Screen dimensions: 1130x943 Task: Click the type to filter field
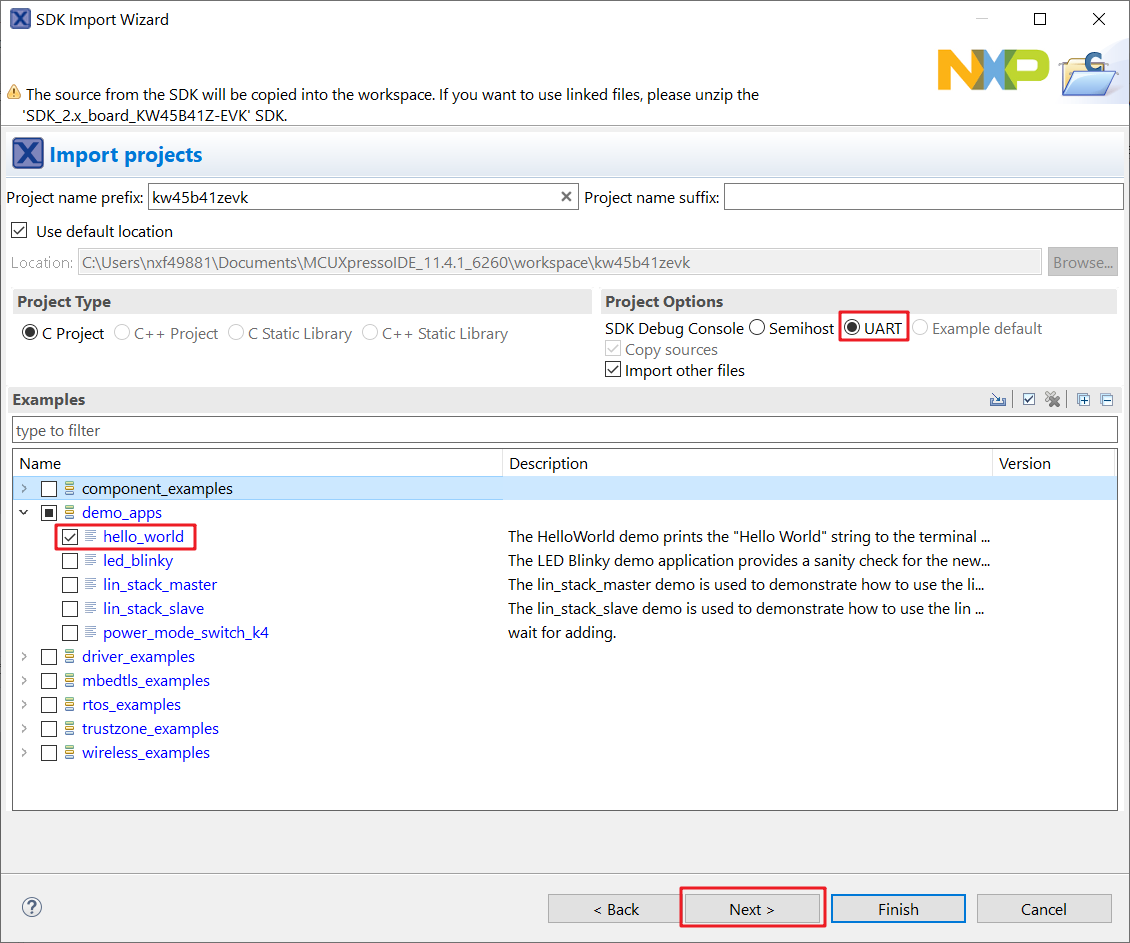[x=564, y=430]
